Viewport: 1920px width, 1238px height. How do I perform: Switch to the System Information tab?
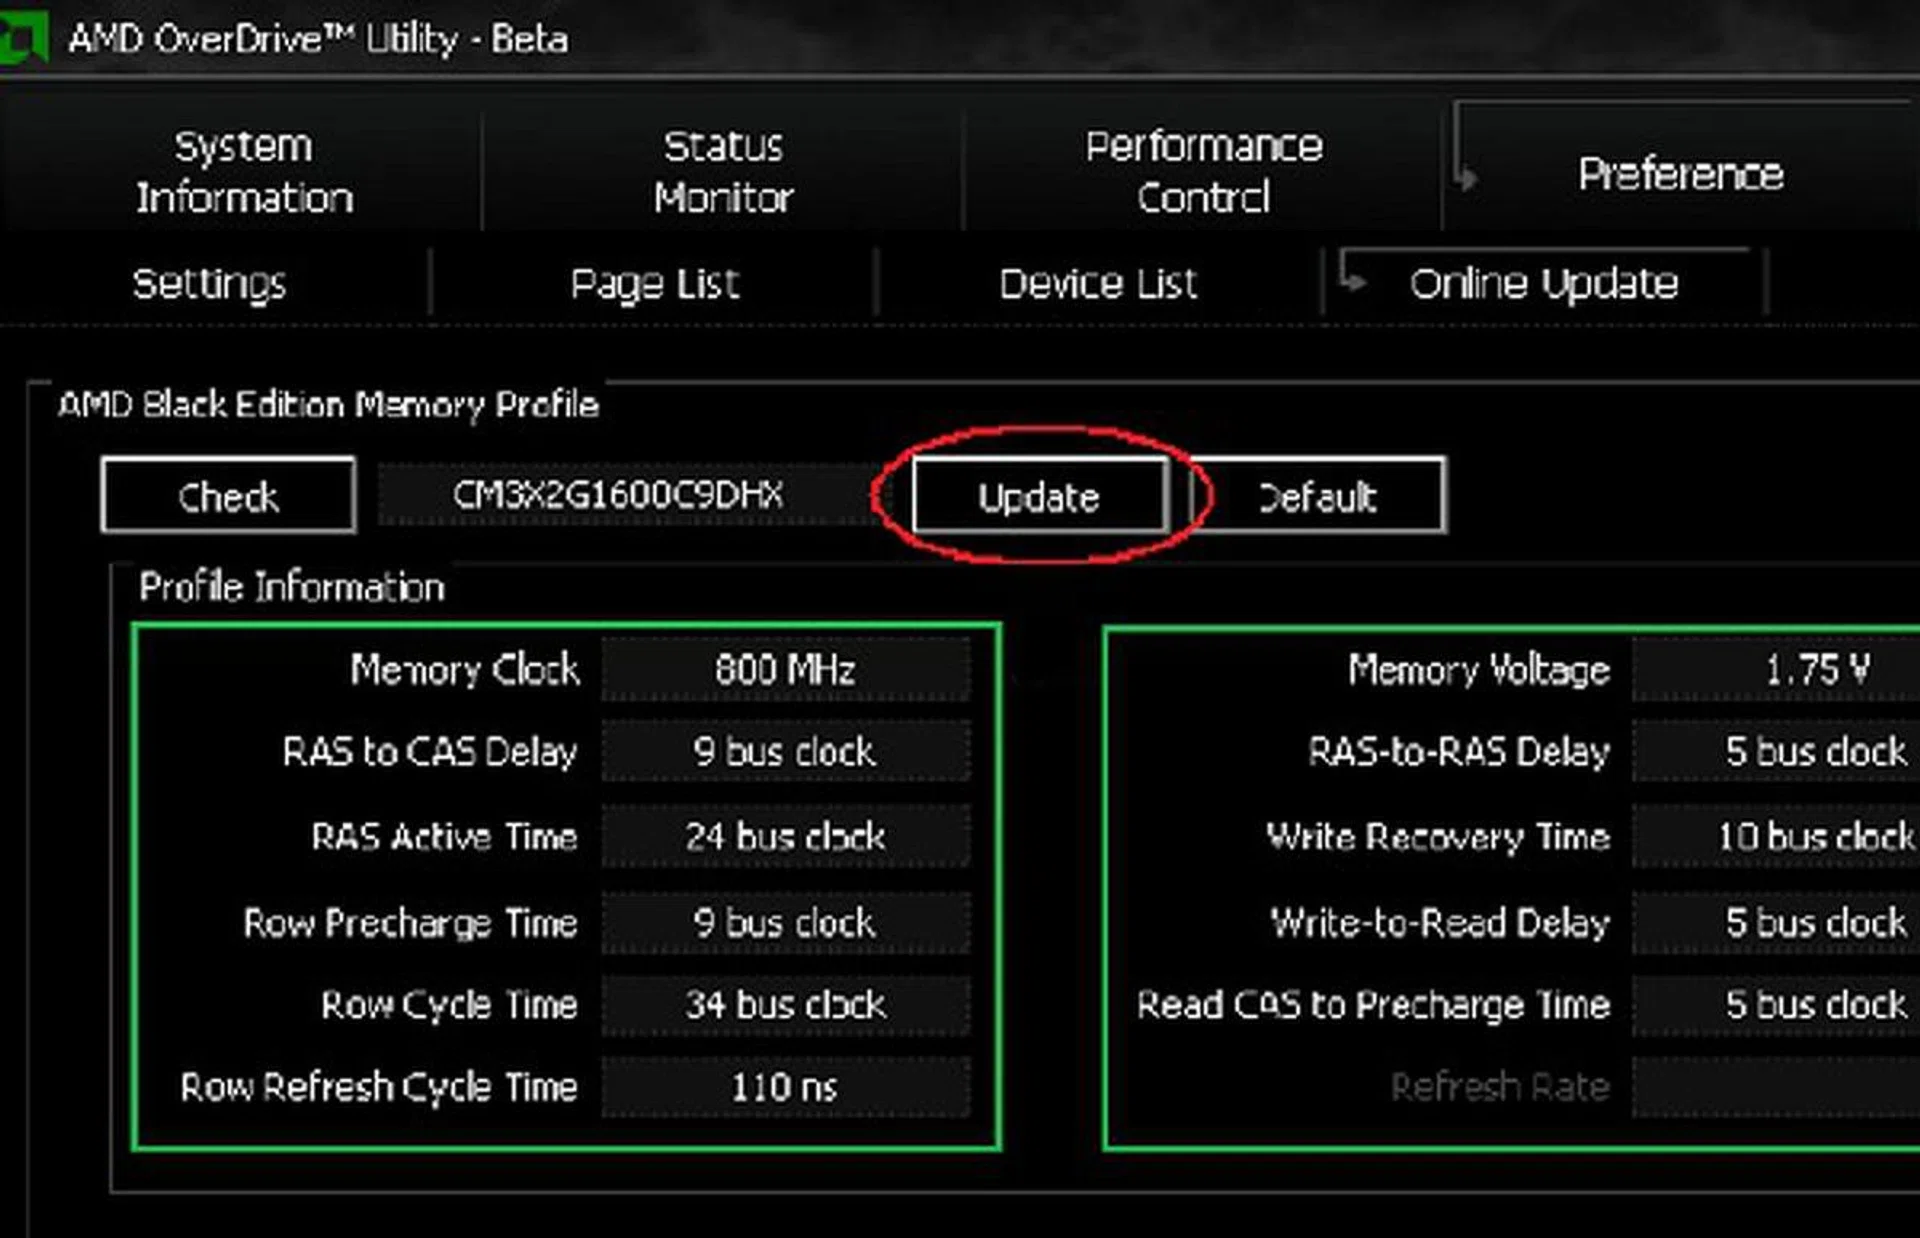pos(242,170)
